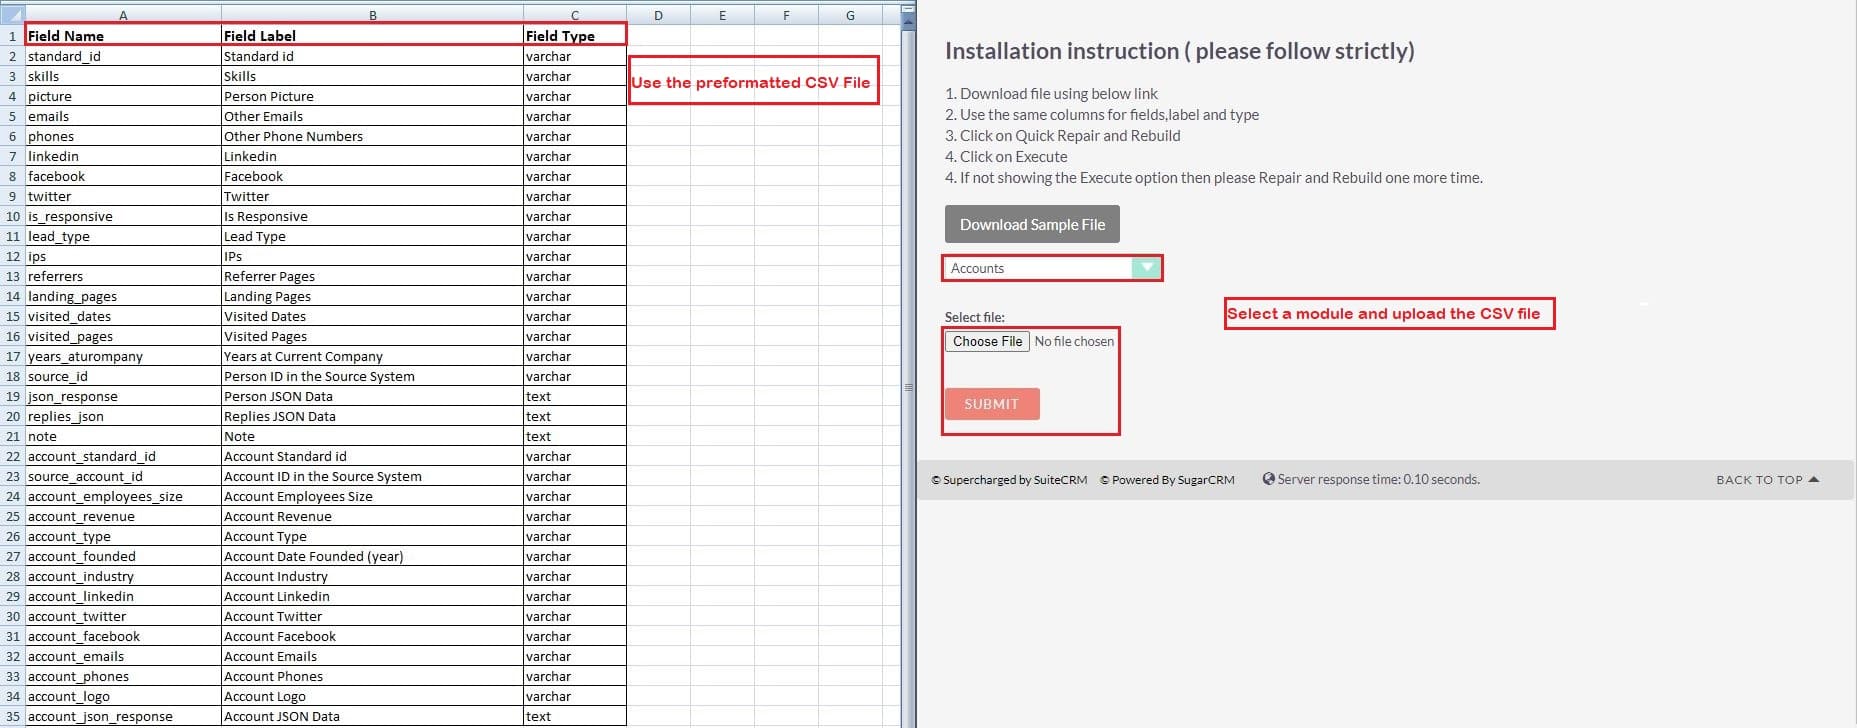Image resolution: width=1857 pixels, height=728 pixels.
Task: Click the 'twitter' field name cell
Action: (123, 196)
